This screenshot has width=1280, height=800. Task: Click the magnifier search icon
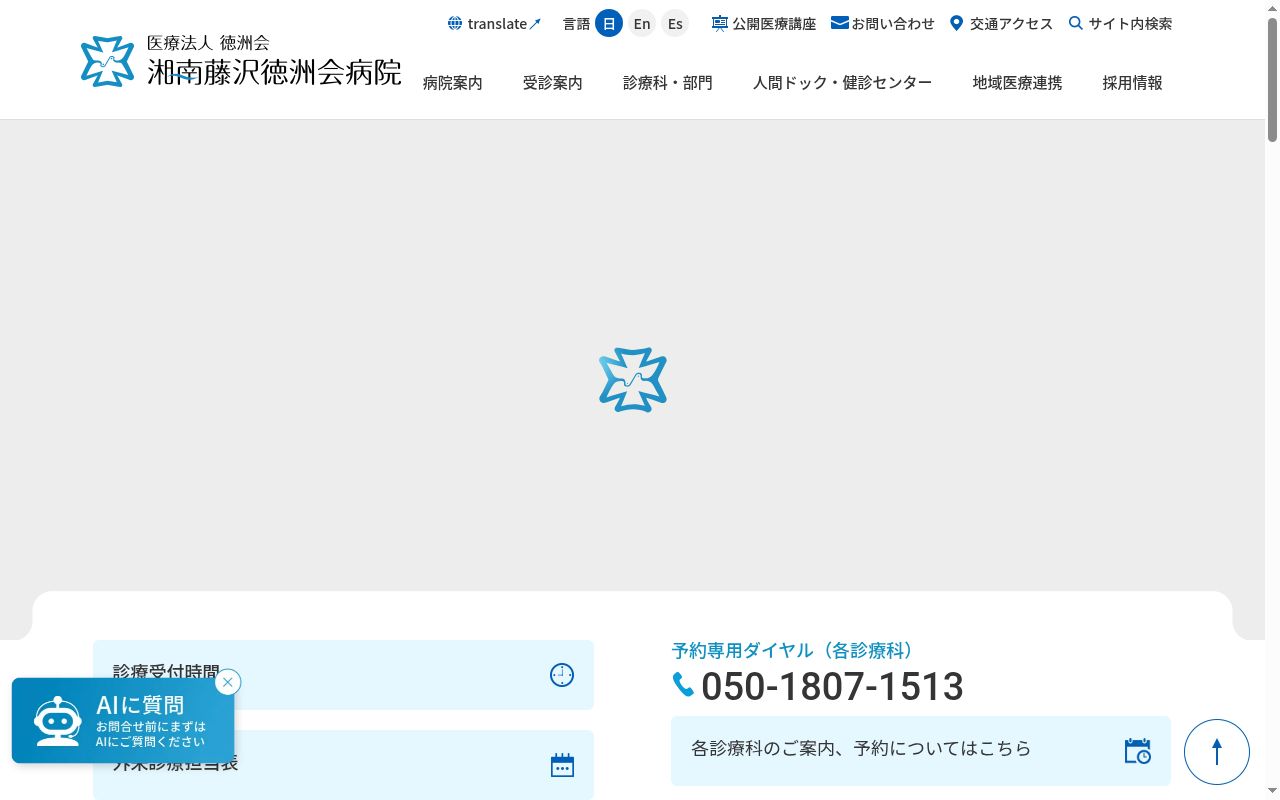[1076, 23]
